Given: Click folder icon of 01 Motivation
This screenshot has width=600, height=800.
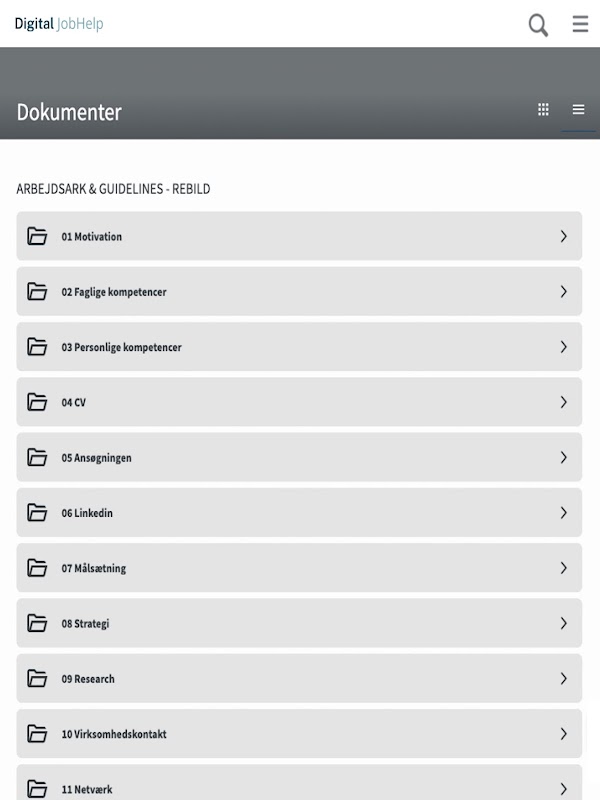Looking at the screenshot, I should (x=37, y=236).
